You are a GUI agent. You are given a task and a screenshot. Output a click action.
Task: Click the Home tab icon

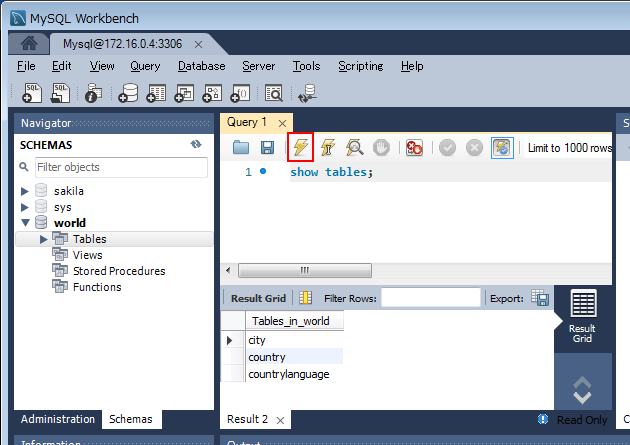point(29,44)
